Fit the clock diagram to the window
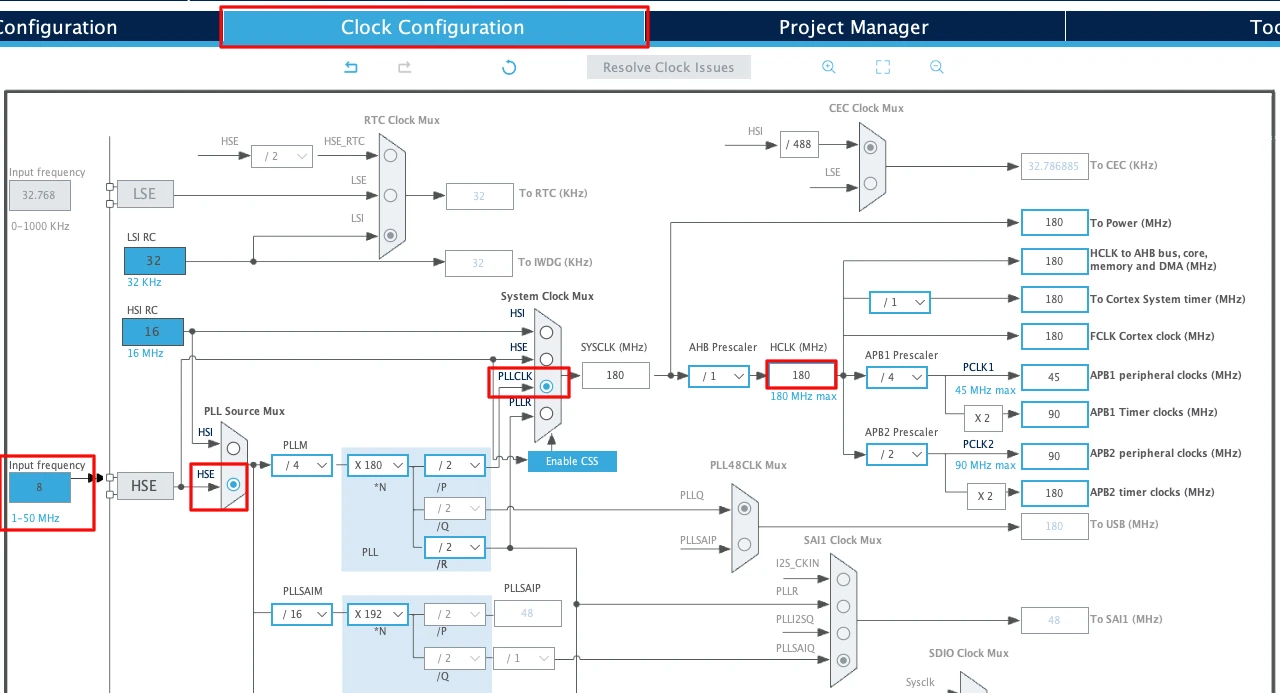 click(882, 67)
